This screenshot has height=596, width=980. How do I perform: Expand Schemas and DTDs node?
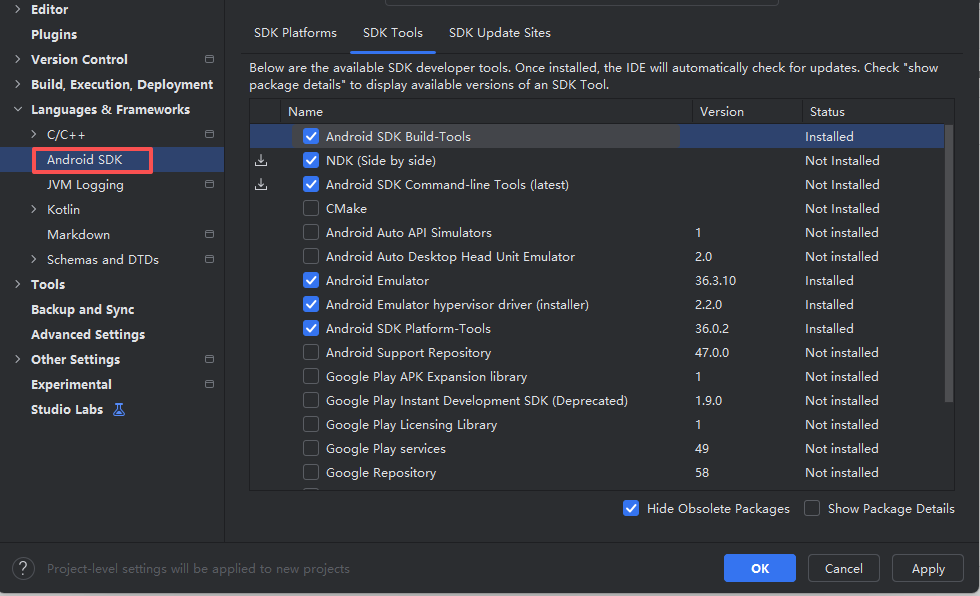(34, 259)
